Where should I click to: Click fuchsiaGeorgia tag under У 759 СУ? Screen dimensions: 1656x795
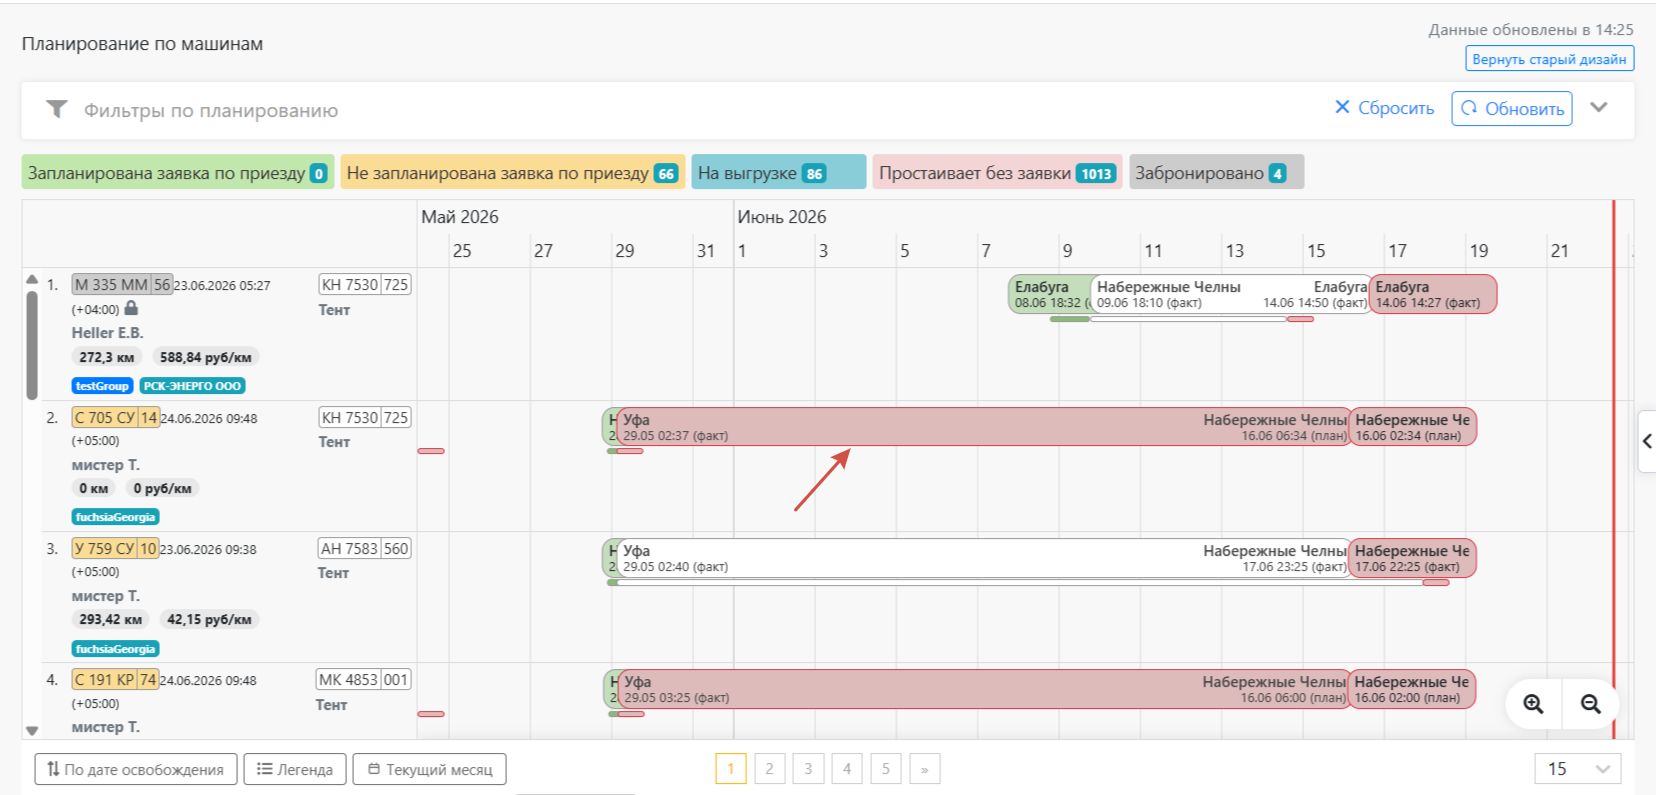point(115,649)
